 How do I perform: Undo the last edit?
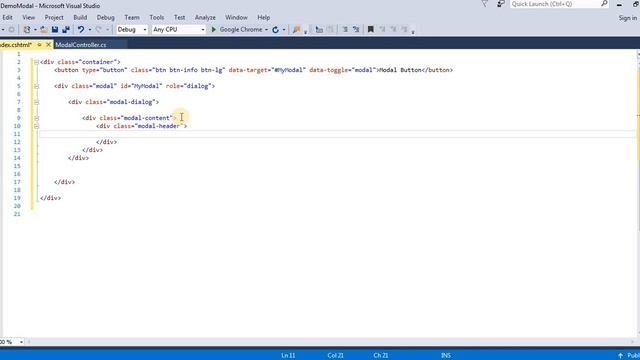click(x=81, y=29)
